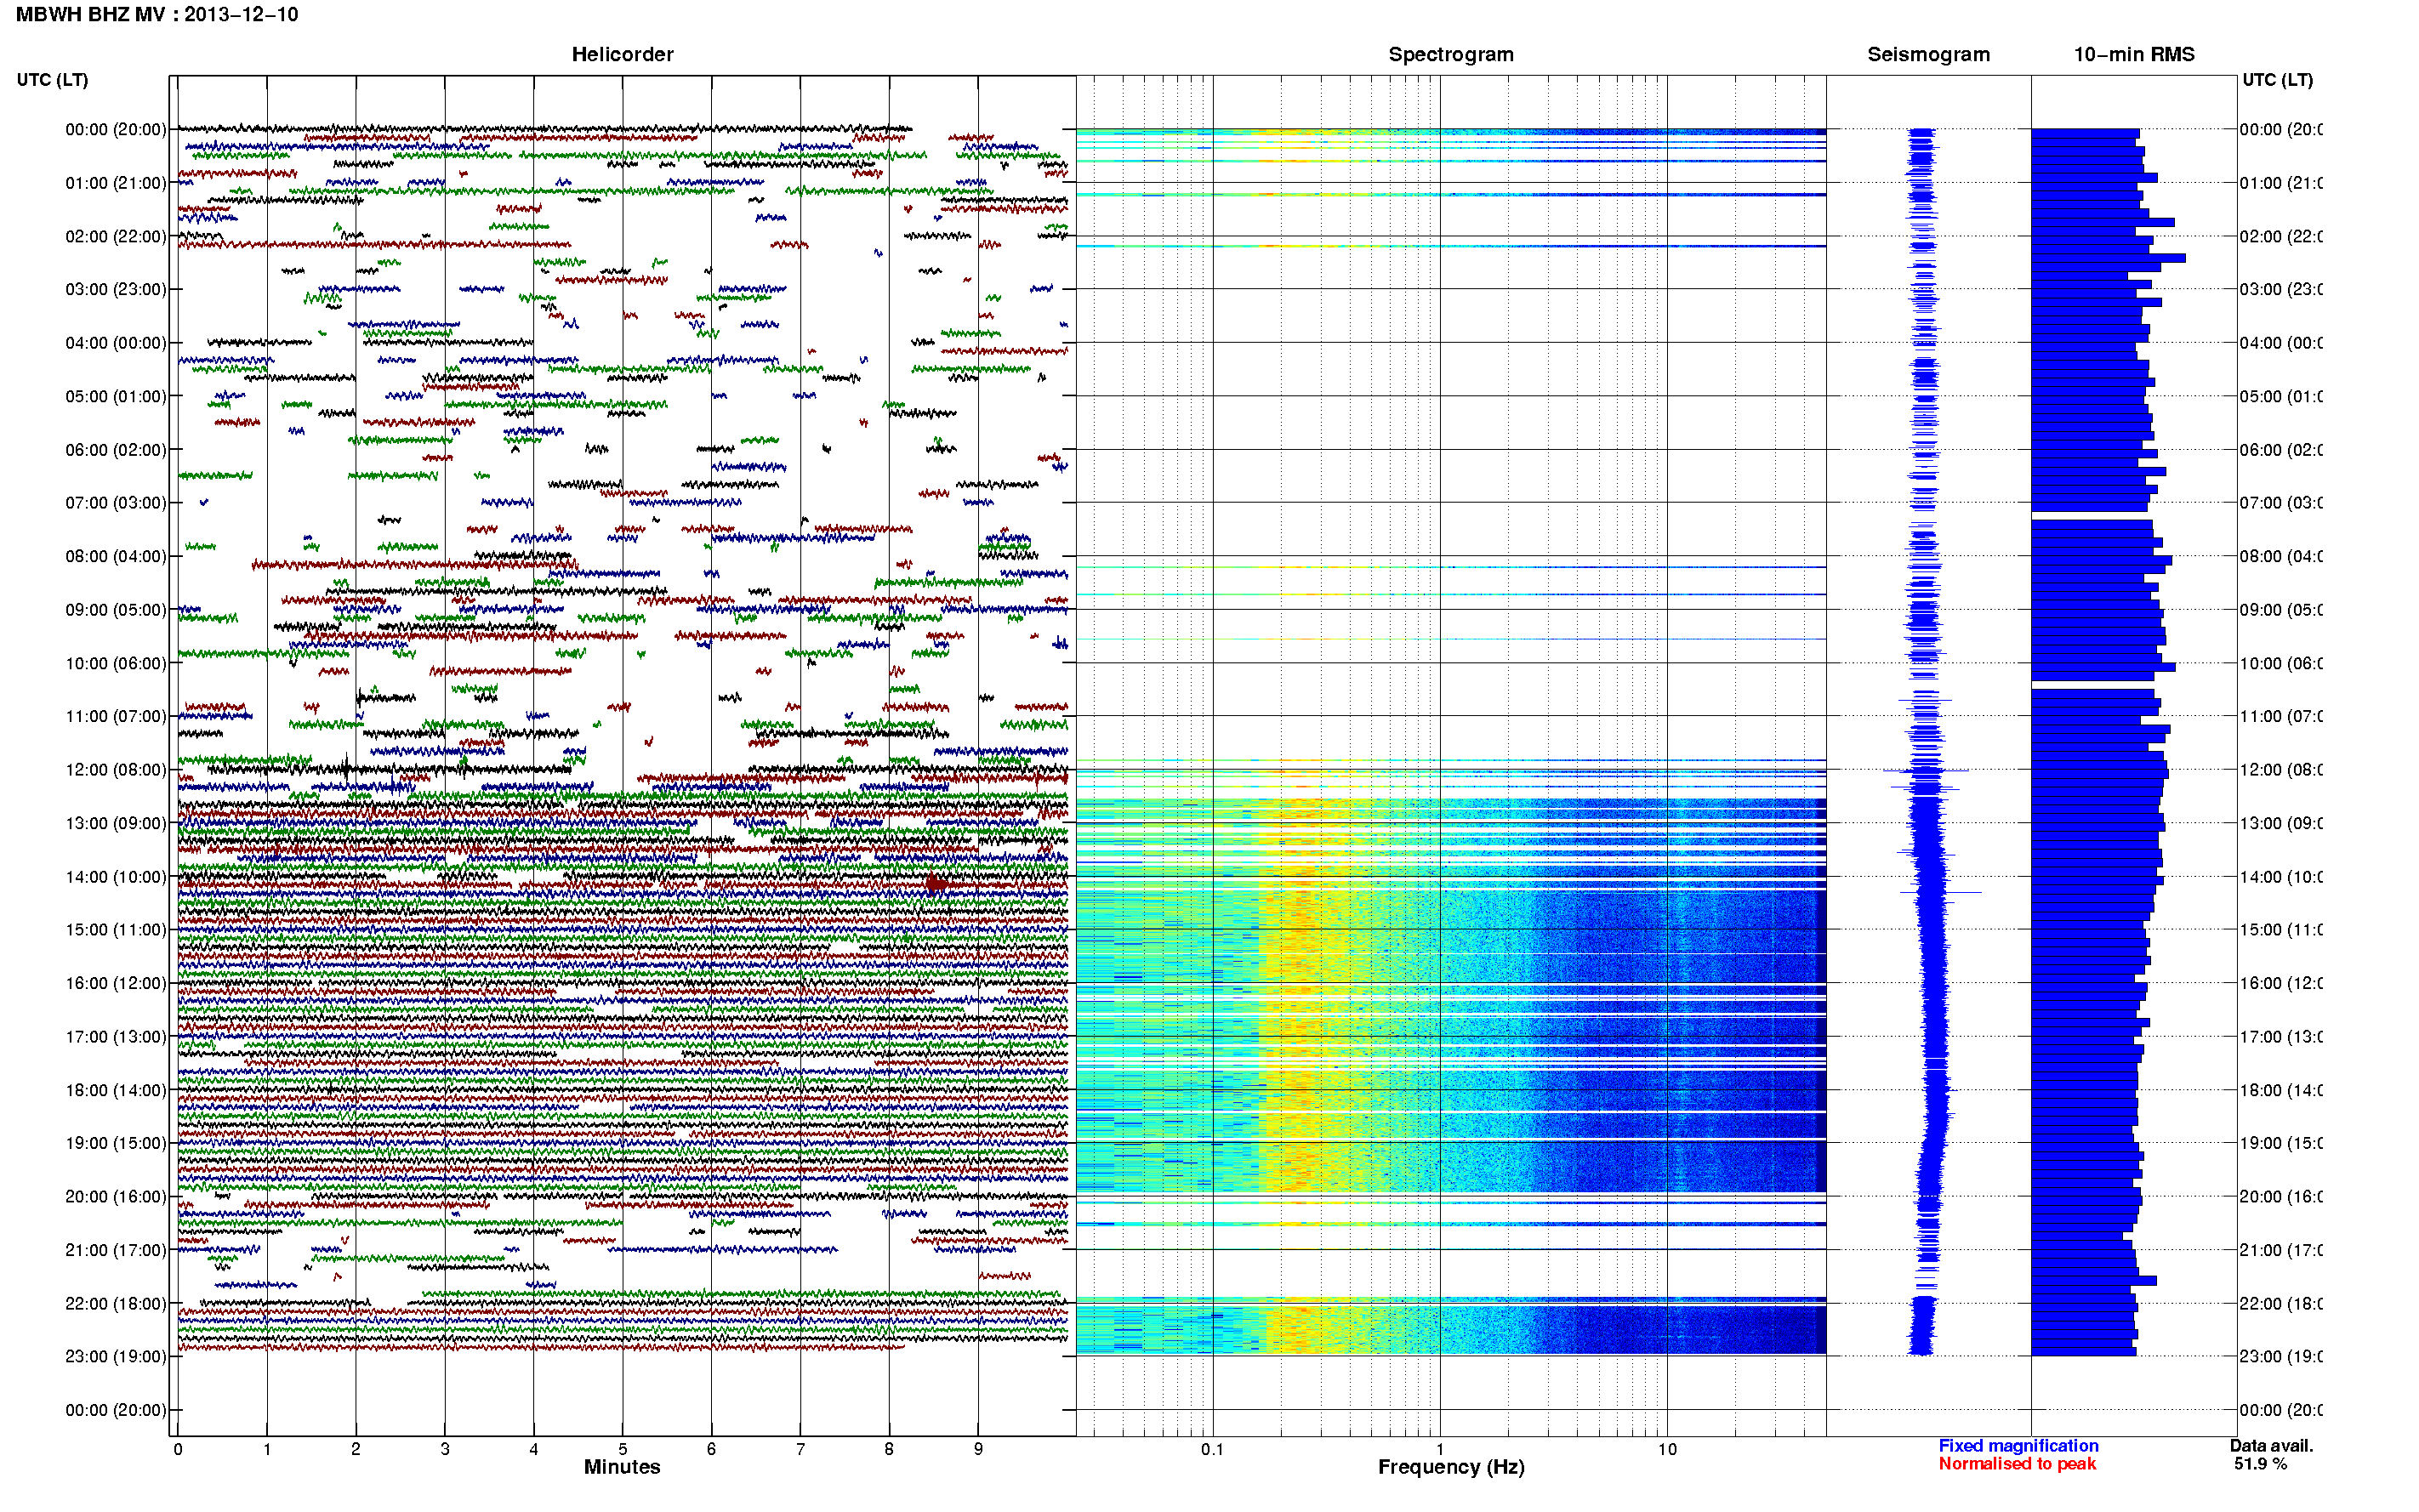This screenshot has width=2419, height=1512.
Task: Click the 10 Hz frequency tick label
Action: point(1667,1449)
